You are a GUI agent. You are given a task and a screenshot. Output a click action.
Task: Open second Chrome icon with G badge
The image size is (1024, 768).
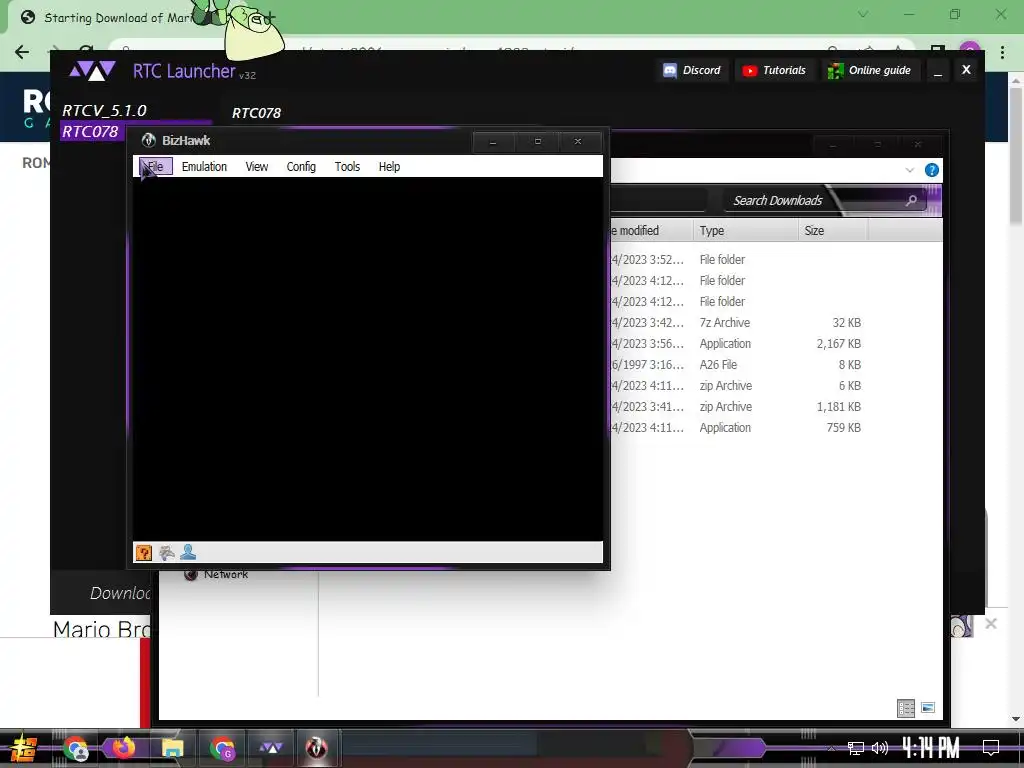point(222,748)
